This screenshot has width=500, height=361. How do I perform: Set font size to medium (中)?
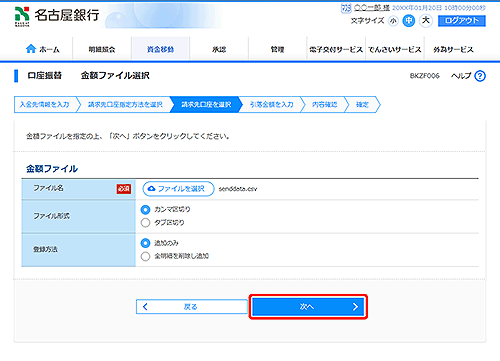[409, 21]
